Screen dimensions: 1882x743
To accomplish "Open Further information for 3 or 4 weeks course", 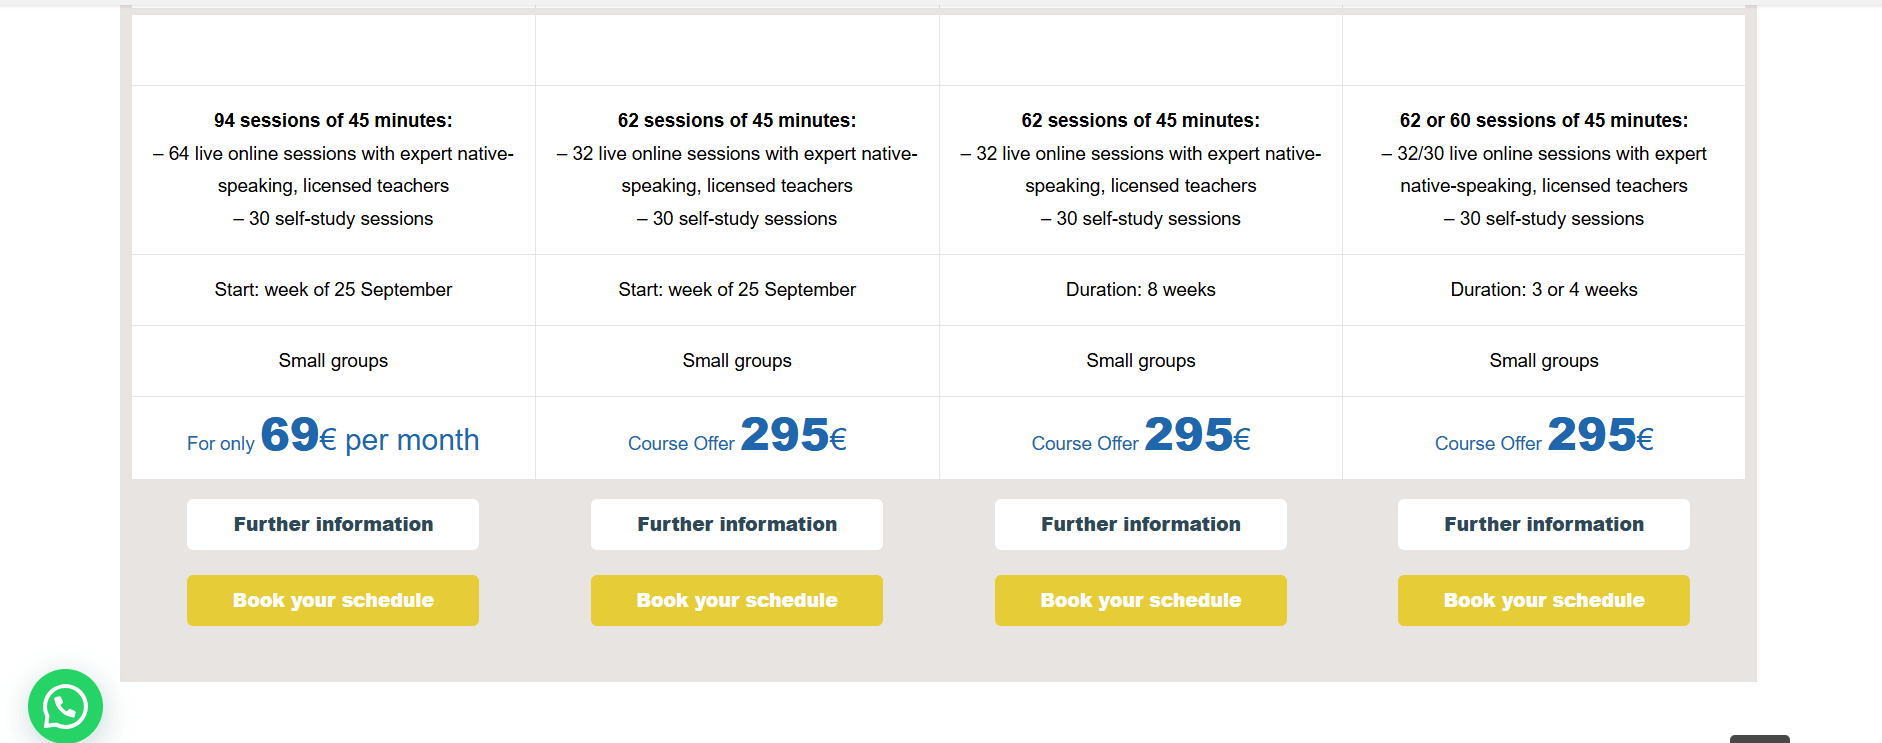I will [1544, 524].
